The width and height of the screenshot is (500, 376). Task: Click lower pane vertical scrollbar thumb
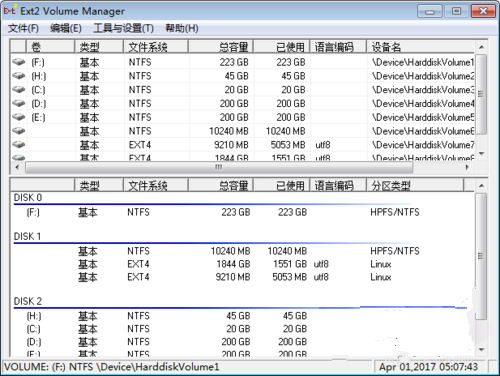(x=481, y=256)
